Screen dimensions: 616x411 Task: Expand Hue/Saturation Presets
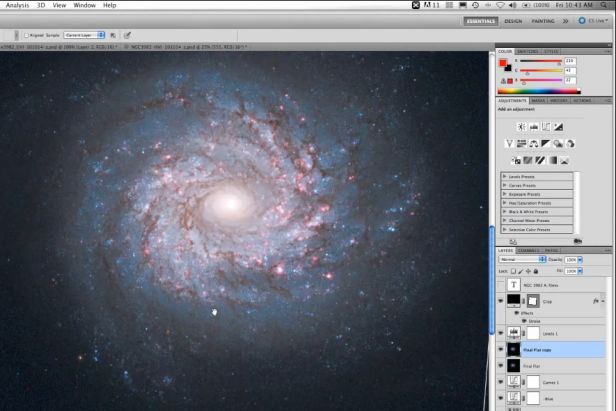(x=504, y=203)
